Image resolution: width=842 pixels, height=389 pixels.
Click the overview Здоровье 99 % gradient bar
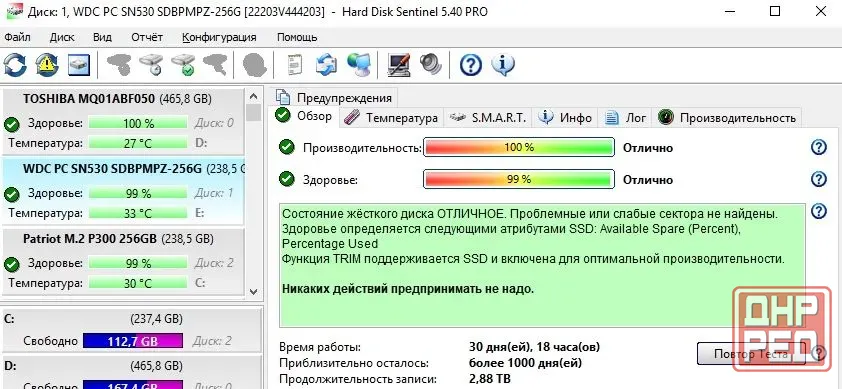click(519, 179)
